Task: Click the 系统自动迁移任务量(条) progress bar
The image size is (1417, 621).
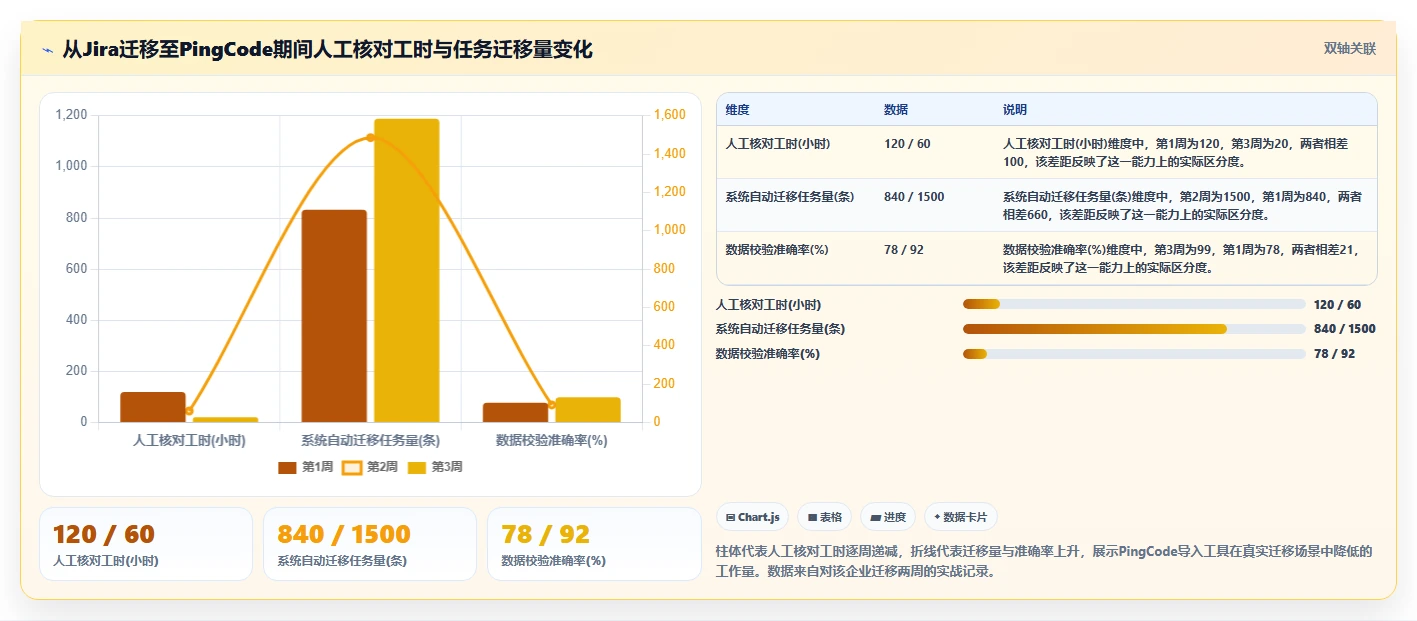Action: pos(1134,329)
